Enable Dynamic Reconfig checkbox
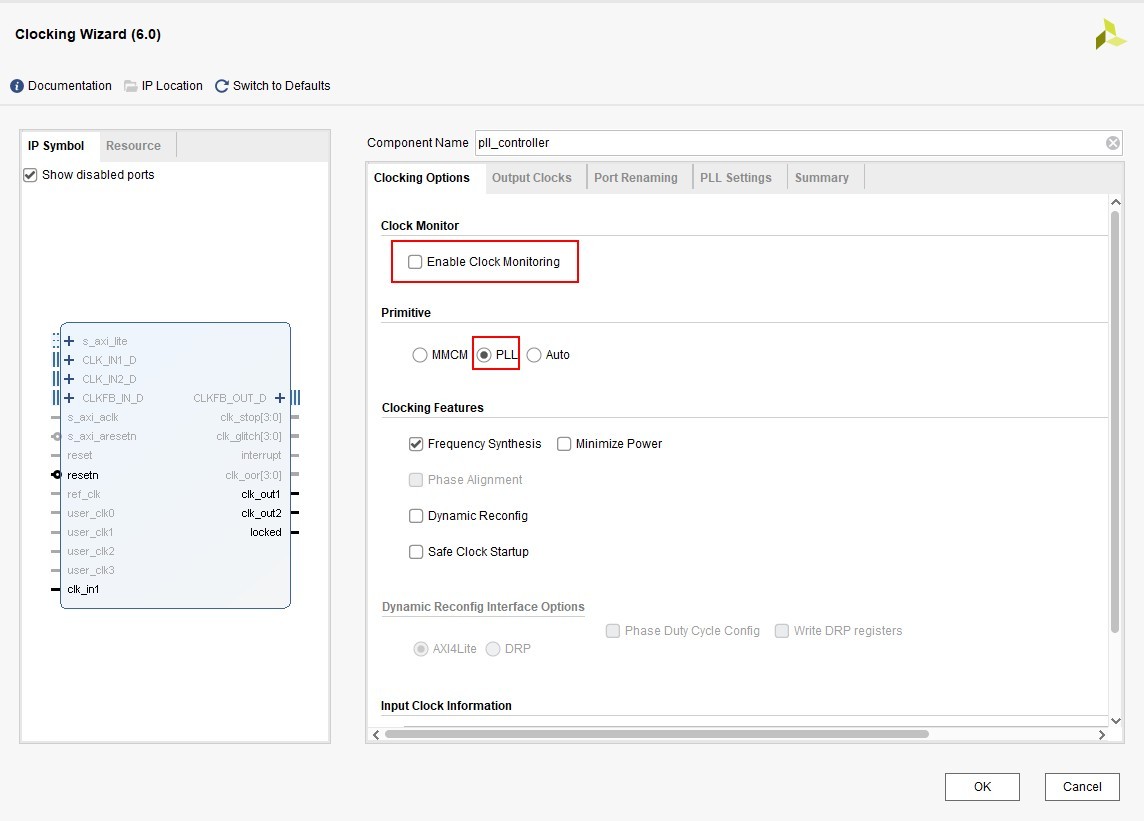 click(416, 516)
